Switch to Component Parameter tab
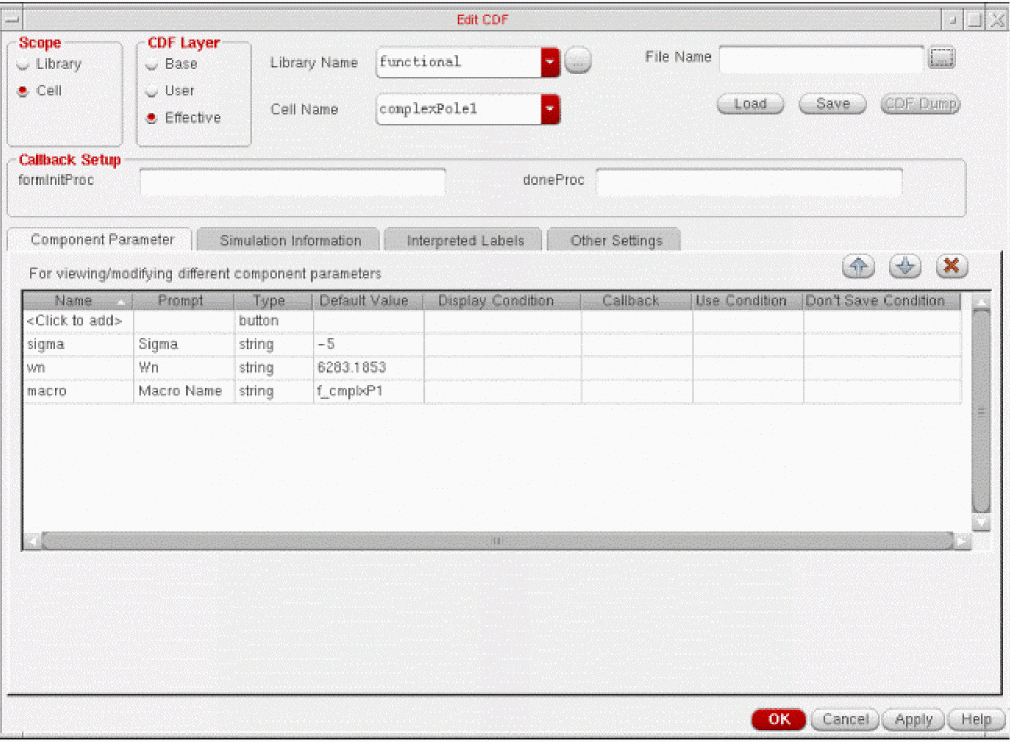The width and height of the screenshot is (1010, 742). 100,240
